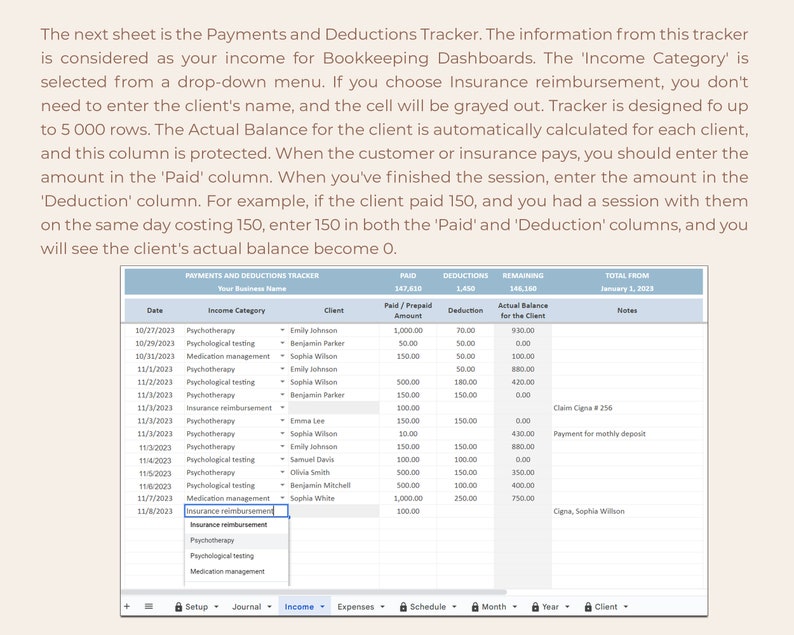Screen dimensions: 794x635
Task: Expand Schedule tab options arrow
Action: pos(454,607)
